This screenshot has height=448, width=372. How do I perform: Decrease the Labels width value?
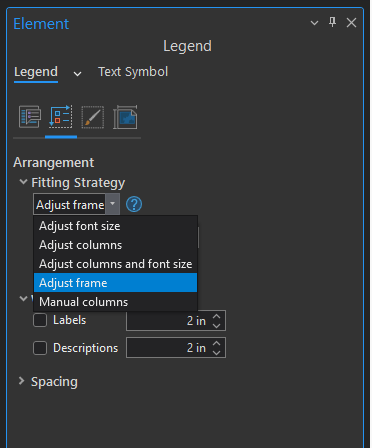(217, 326)
